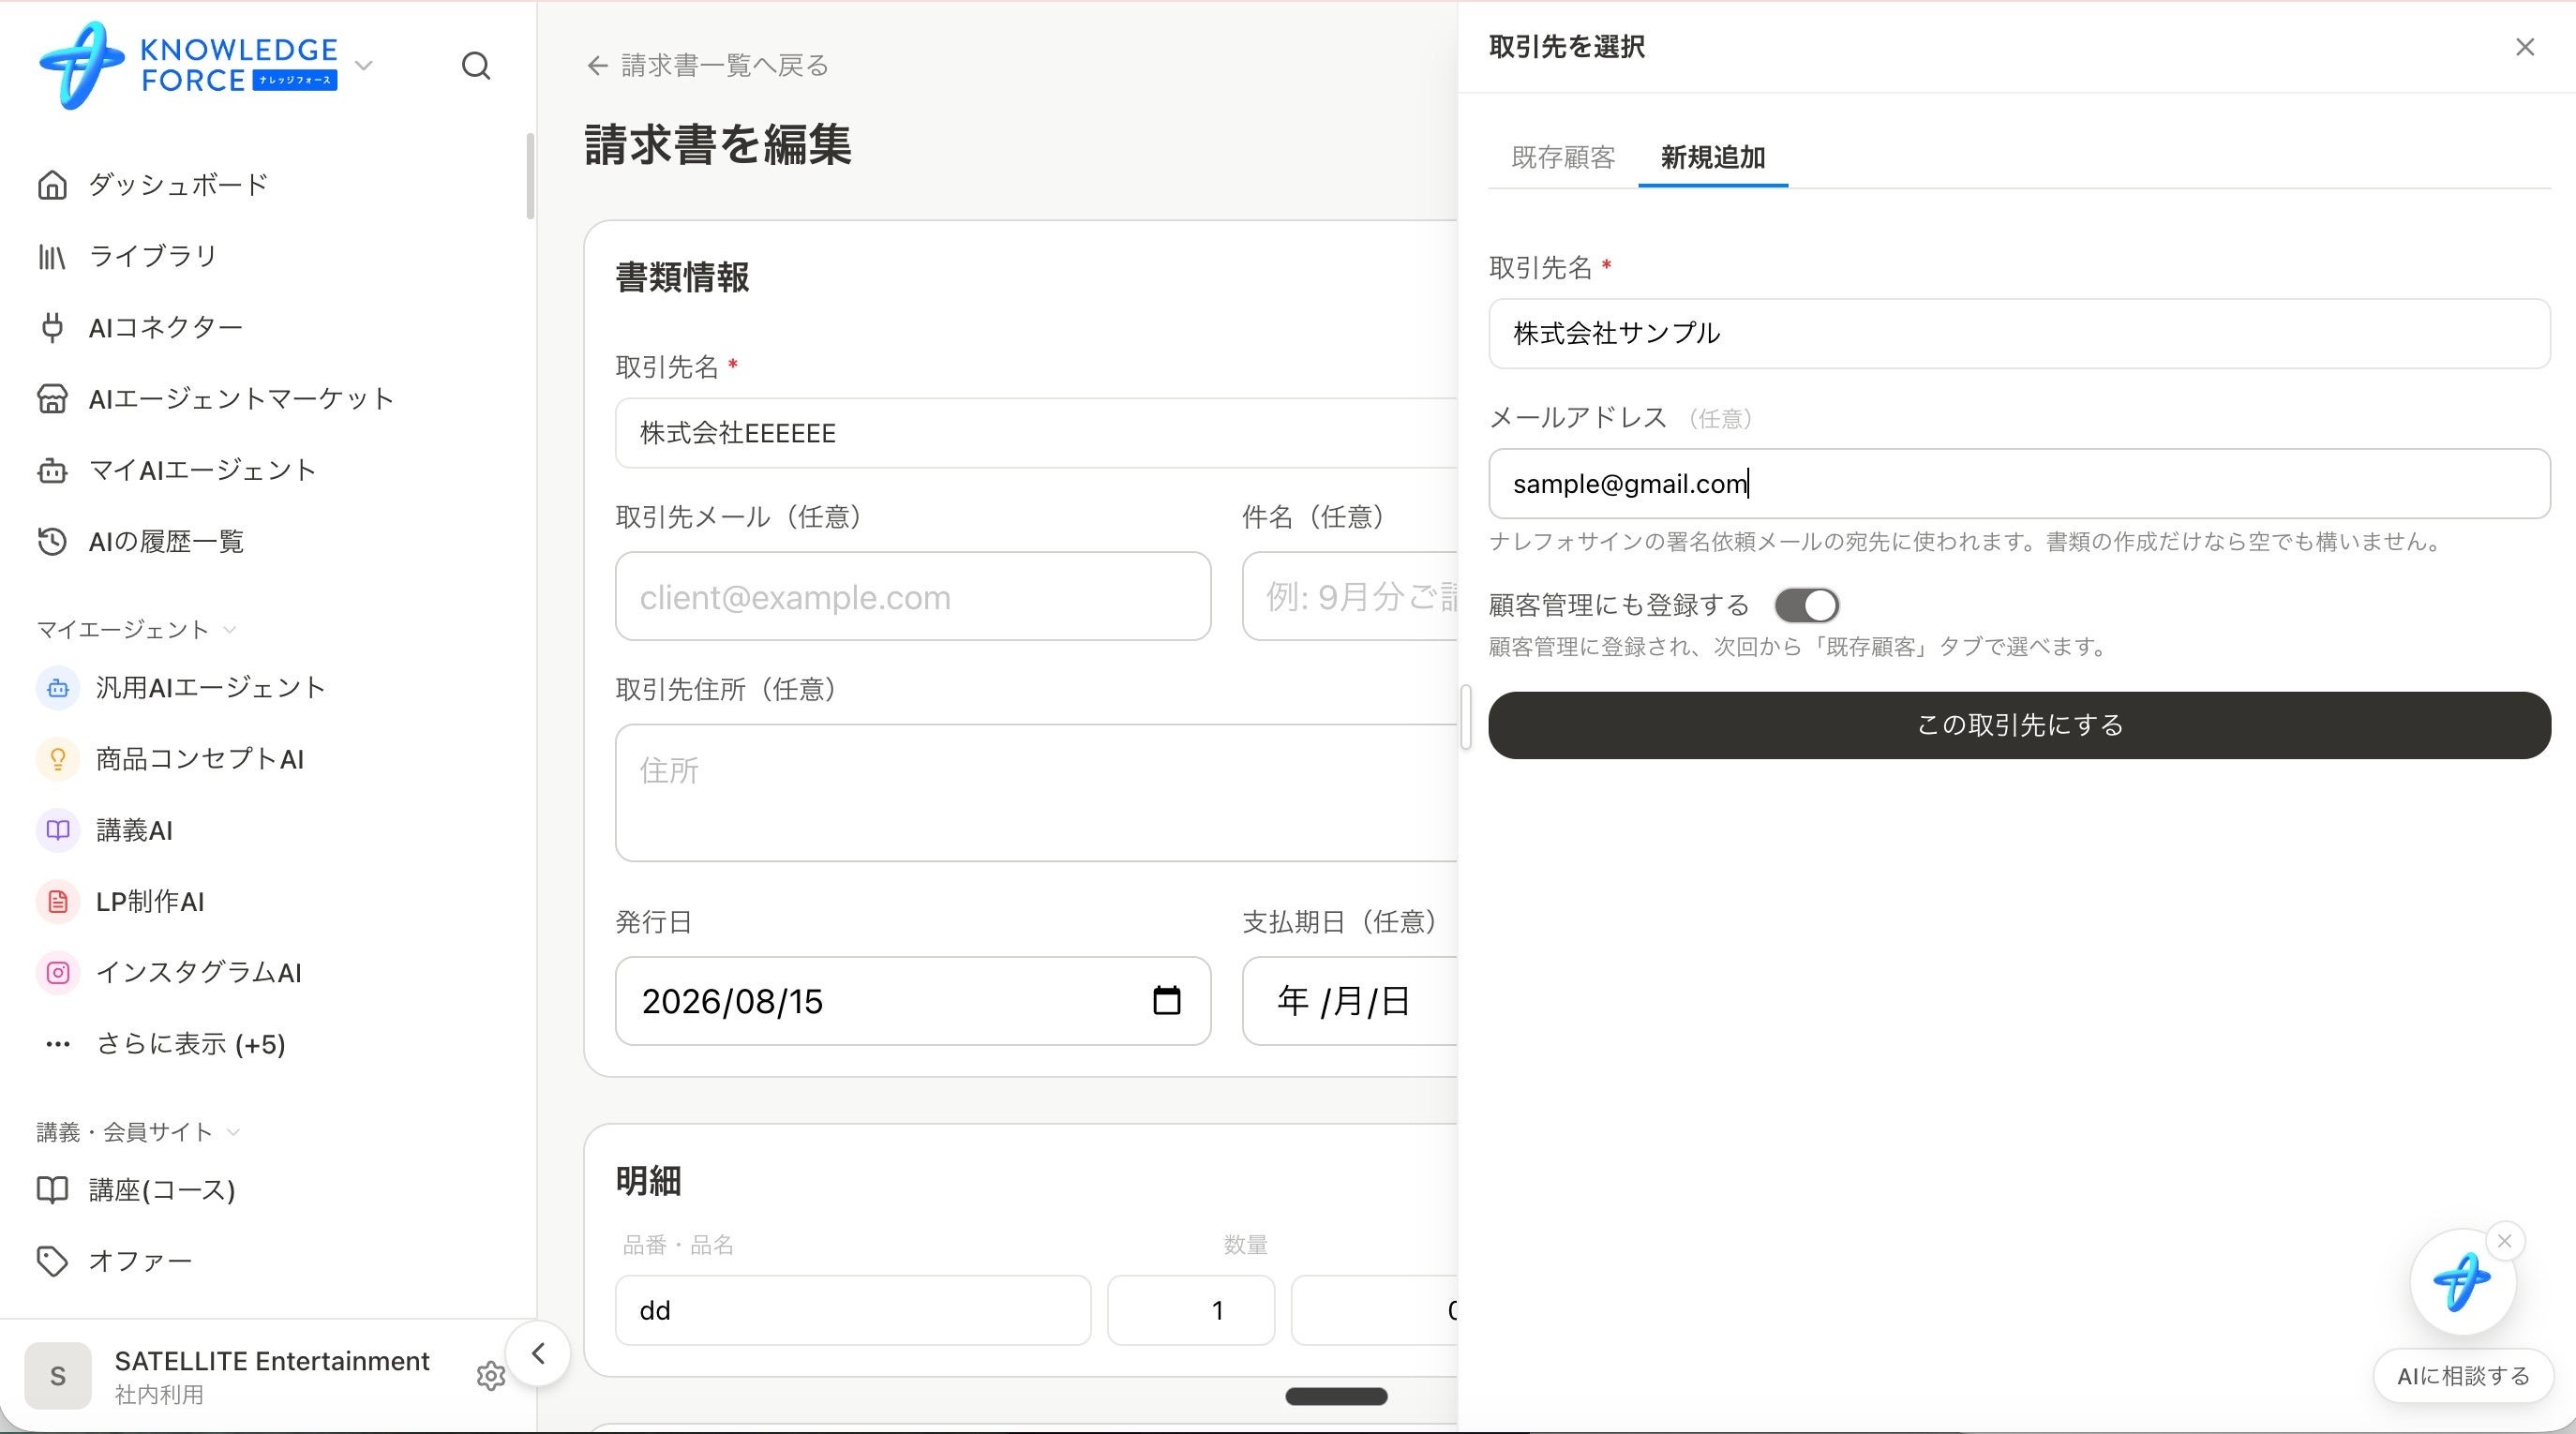Click the 支払期日 date field
This screenshot has width=2576, height=1434.
click(x=1350, y=1001)
